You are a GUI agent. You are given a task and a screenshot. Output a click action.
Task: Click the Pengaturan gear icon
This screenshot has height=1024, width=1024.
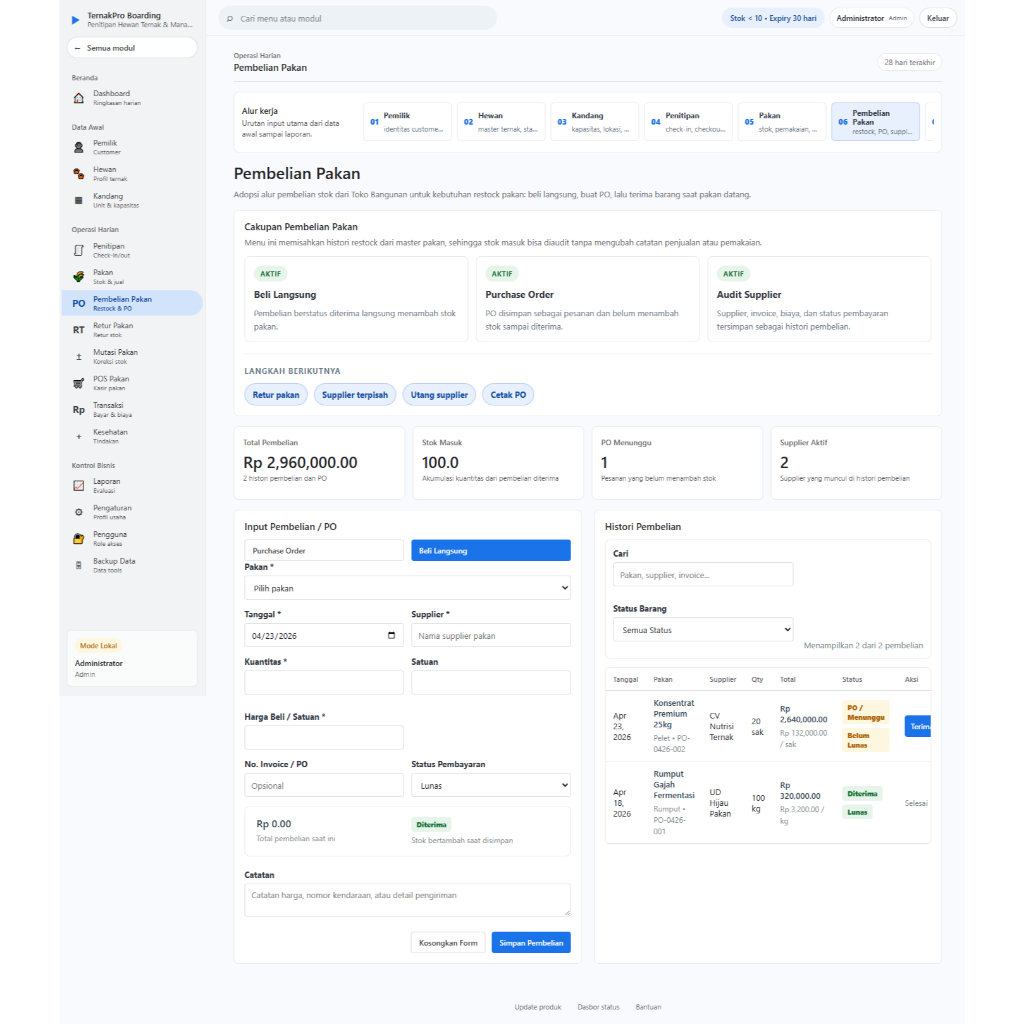pyautogui.click(x=78, y=513)
